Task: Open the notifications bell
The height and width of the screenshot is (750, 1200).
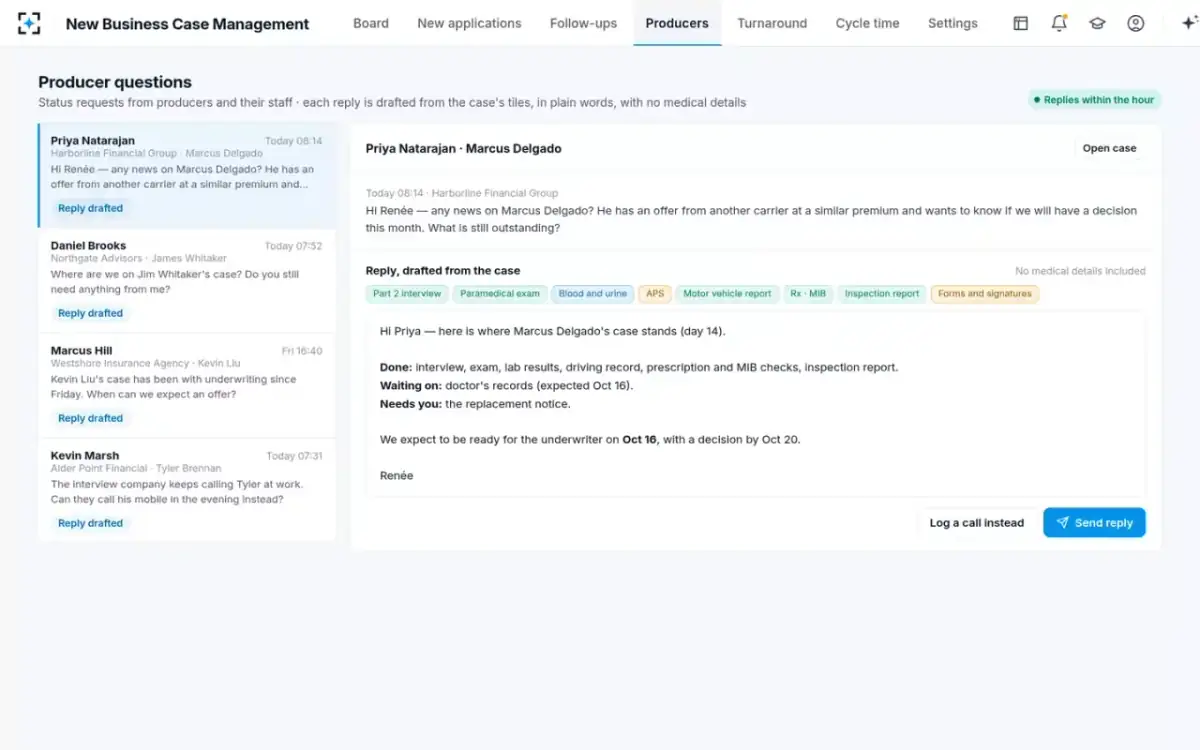Action: coord(1059,23)
